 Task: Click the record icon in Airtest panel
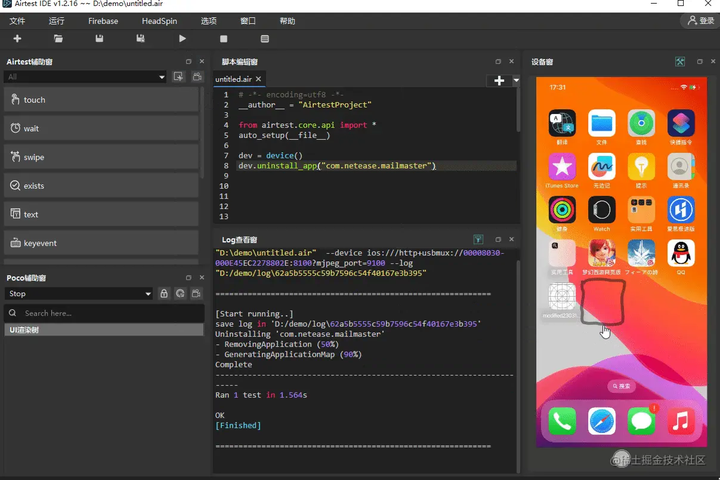[197, 77]
